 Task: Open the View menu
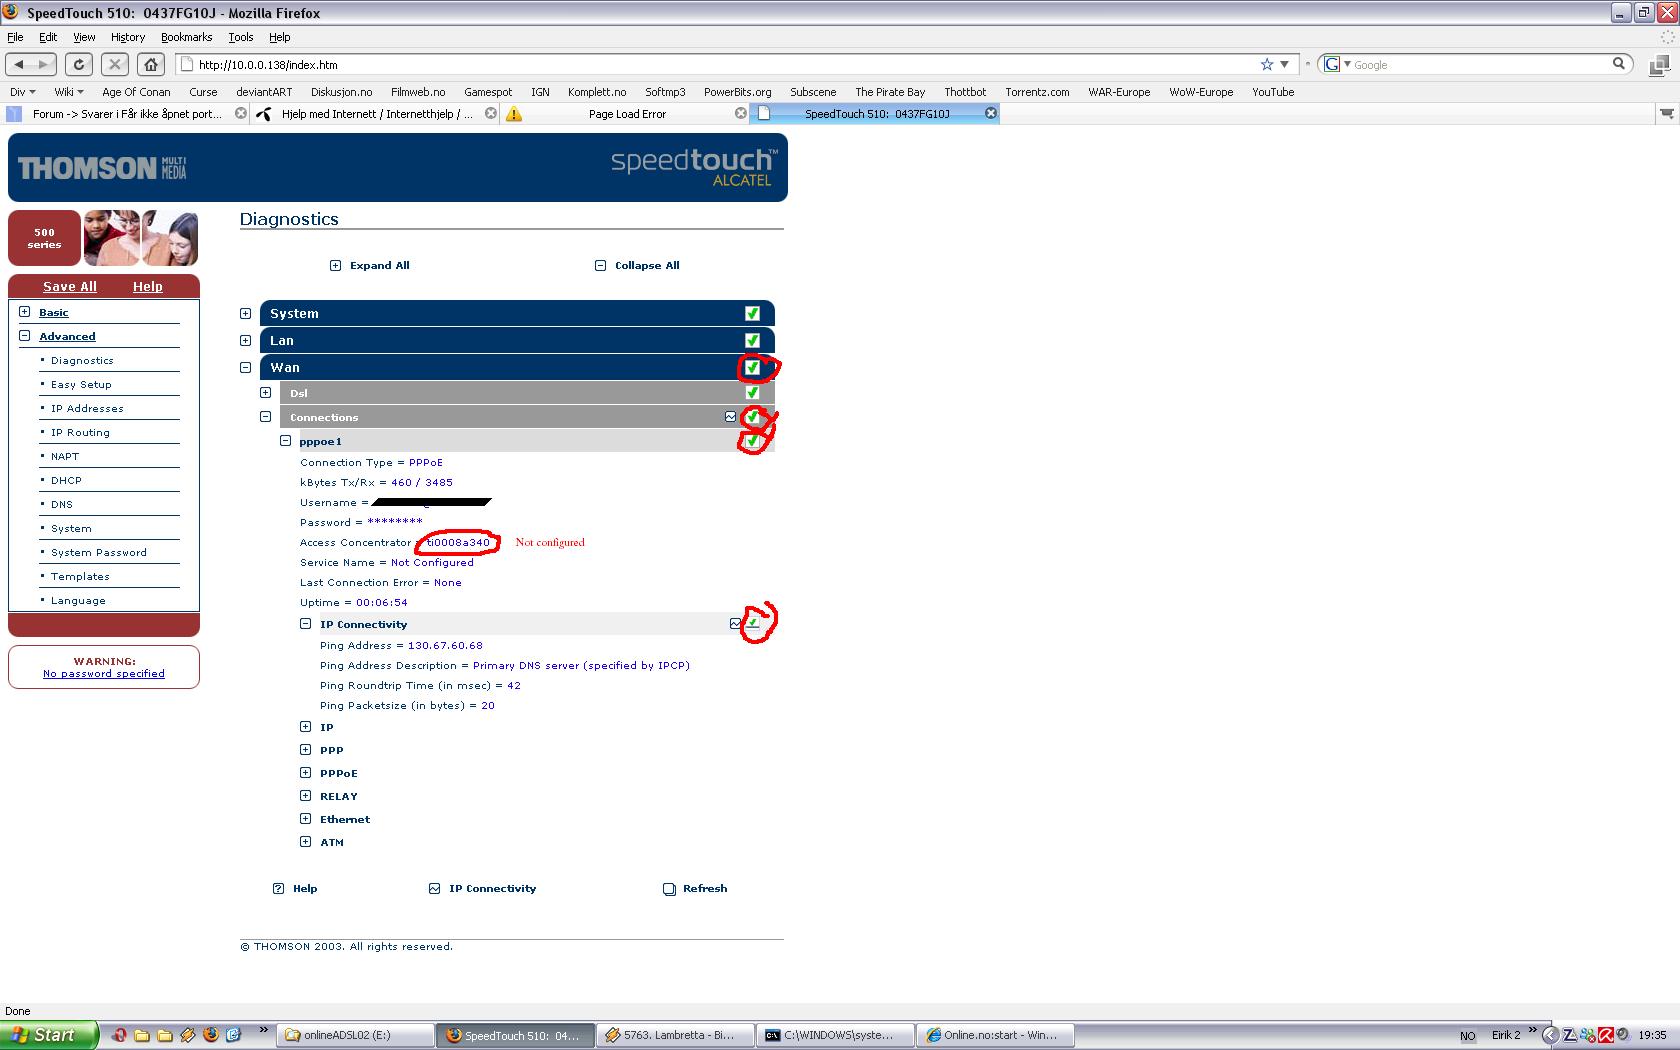(84, 37)
